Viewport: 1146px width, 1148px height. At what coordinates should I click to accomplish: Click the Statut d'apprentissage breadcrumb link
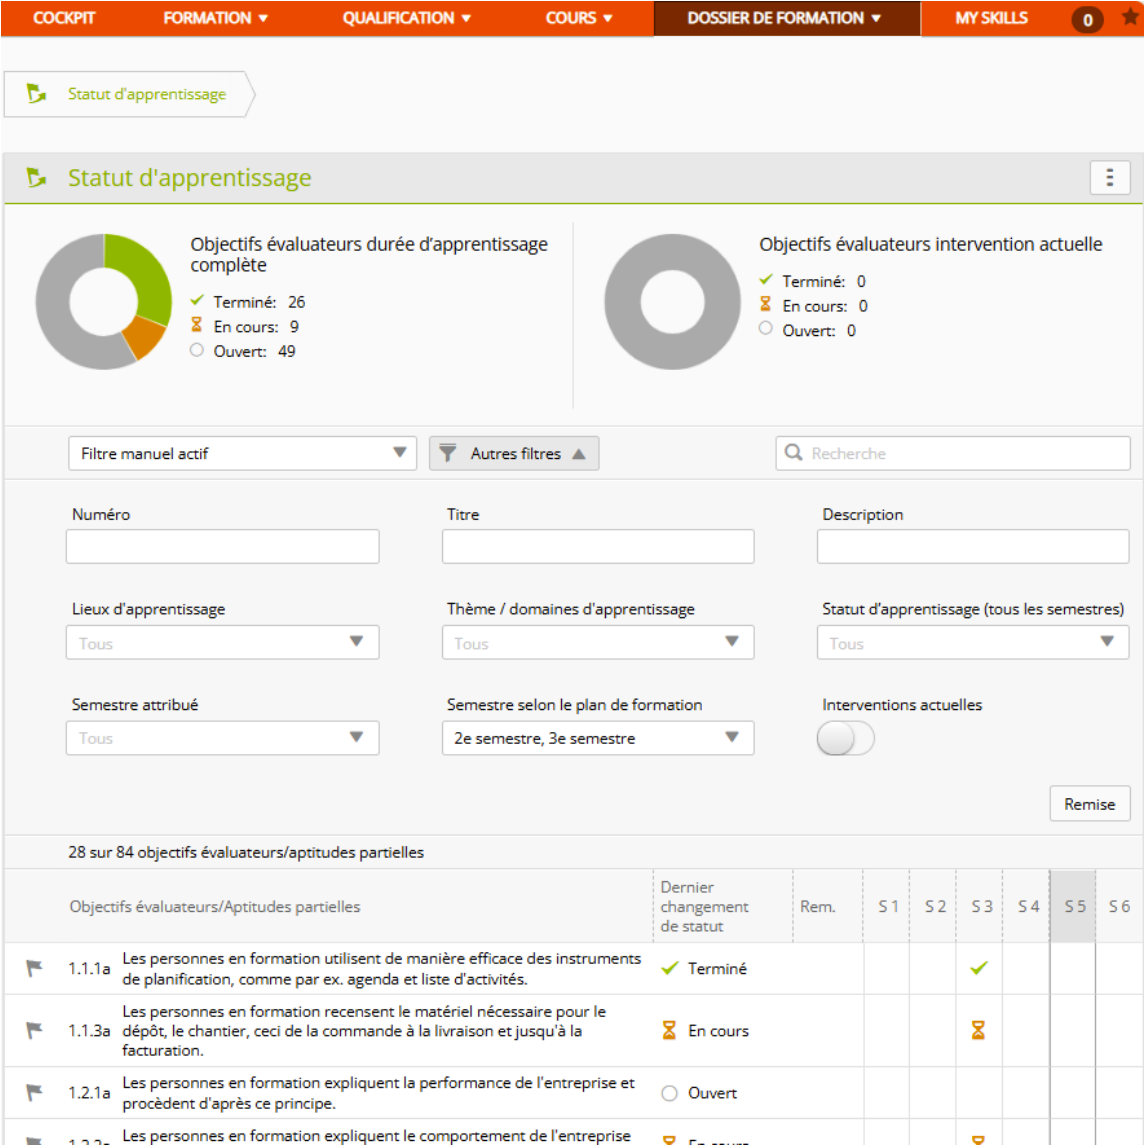[146, 94]
